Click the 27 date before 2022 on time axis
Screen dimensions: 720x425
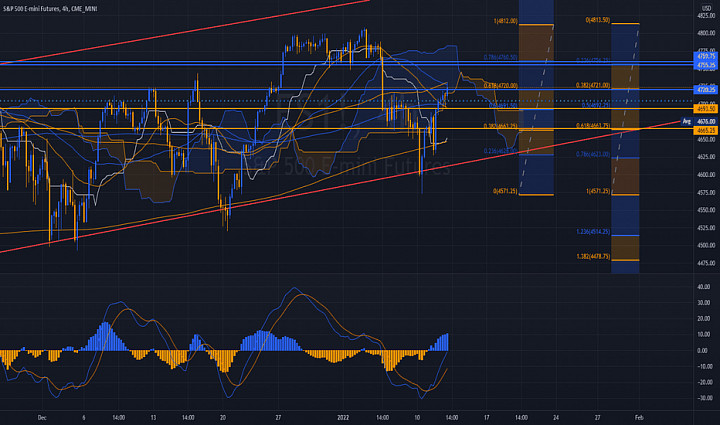tap(278, 418)
